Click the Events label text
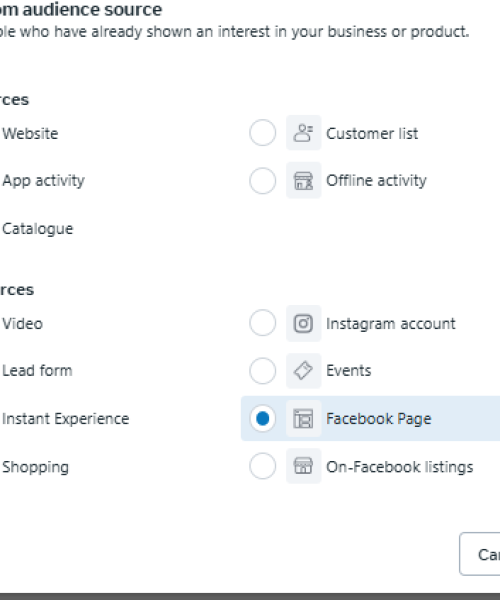500x600 pixels. [349, 371]
